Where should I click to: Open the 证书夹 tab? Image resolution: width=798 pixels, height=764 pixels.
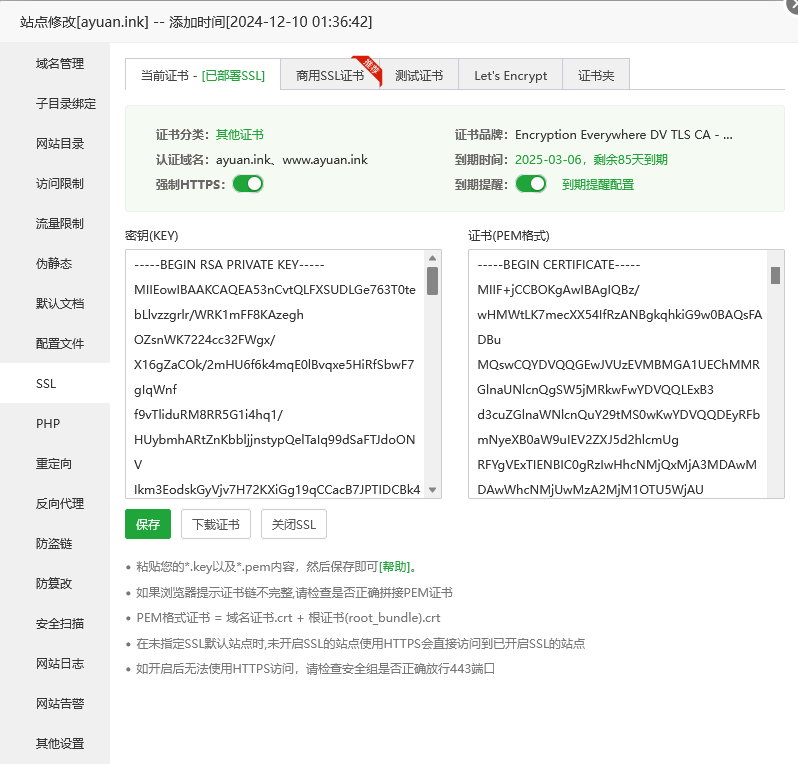coord(596,75)
